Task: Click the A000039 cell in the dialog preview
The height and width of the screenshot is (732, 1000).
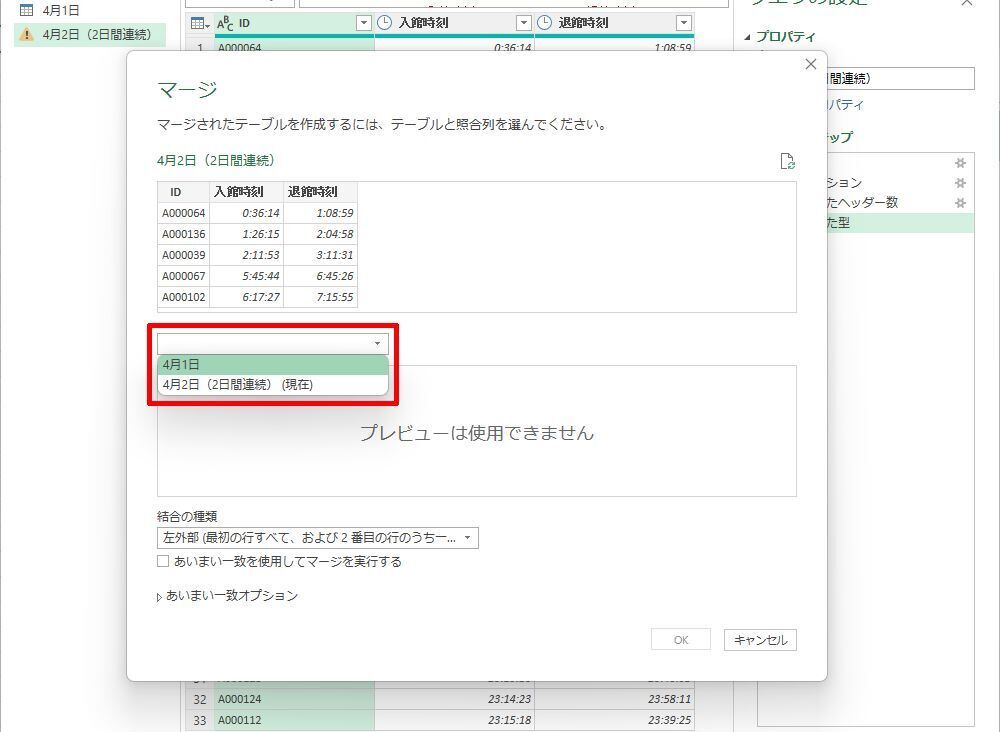Action: (184, 255)
